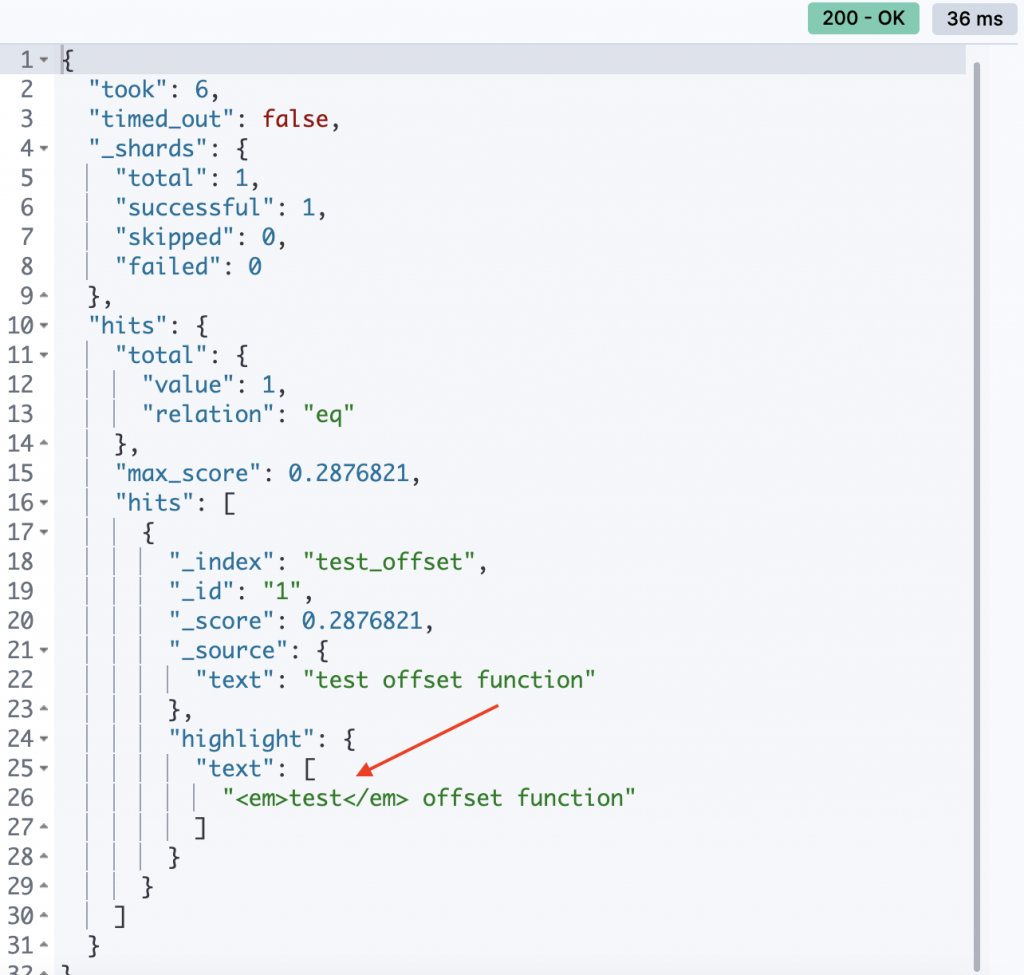The height and width of the screenshot is (975, 1024).
Task: Click the false value of timed_out
Action: (295, 119)
